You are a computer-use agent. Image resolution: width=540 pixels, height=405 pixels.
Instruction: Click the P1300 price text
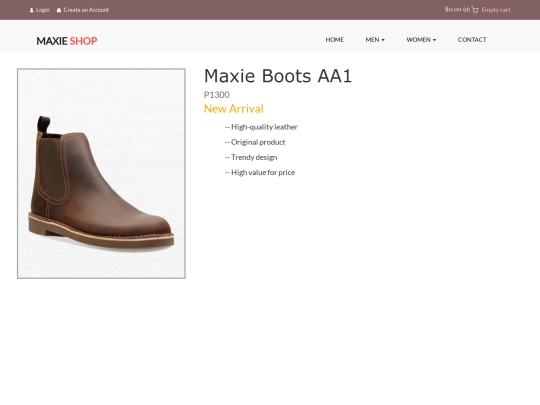pyautogui.click(x=217, y=95)
